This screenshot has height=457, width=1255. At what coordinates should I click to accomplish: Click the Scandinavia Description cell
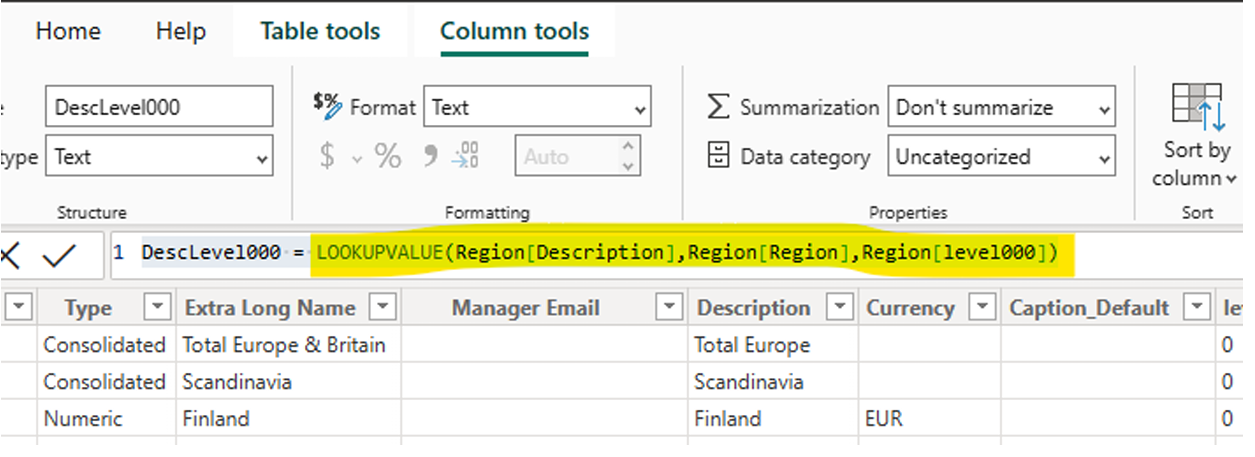click(773, 381)
